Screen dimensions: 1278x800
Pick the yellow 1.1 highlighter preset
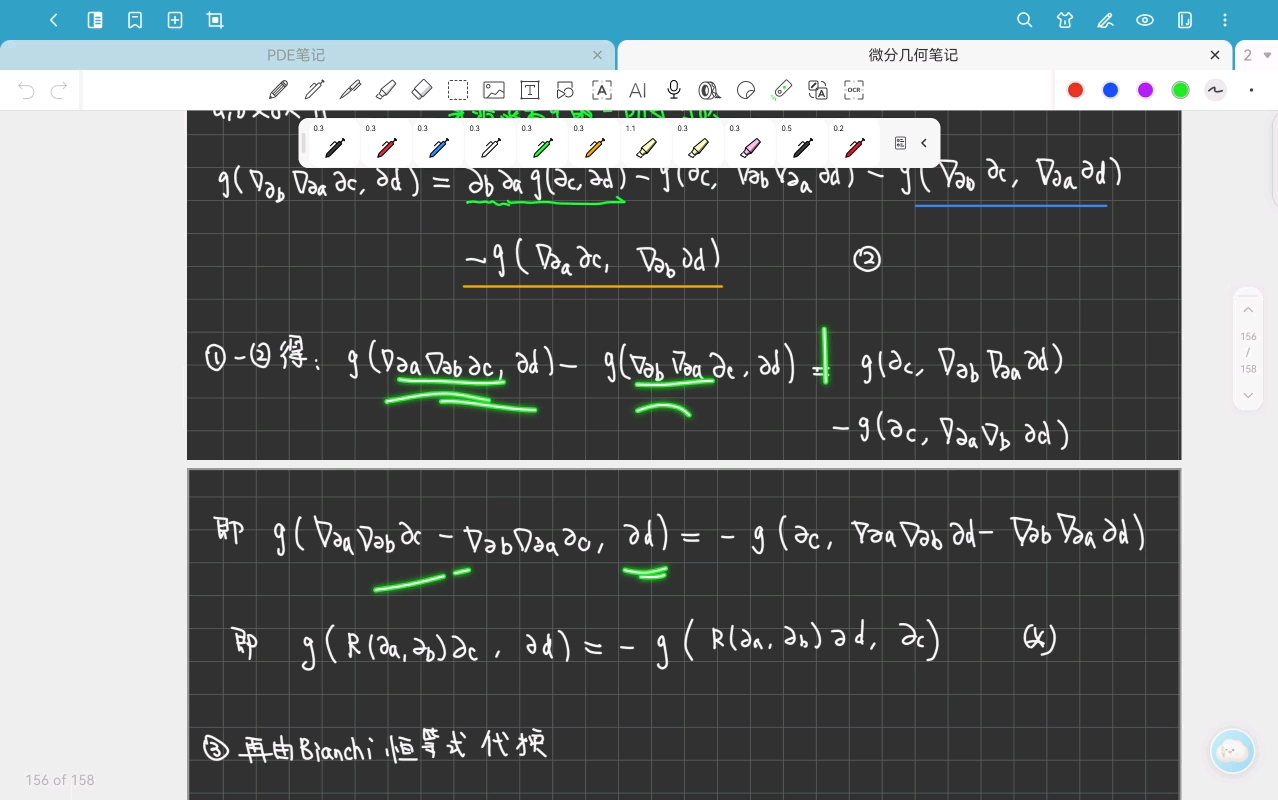click(646, 143)
